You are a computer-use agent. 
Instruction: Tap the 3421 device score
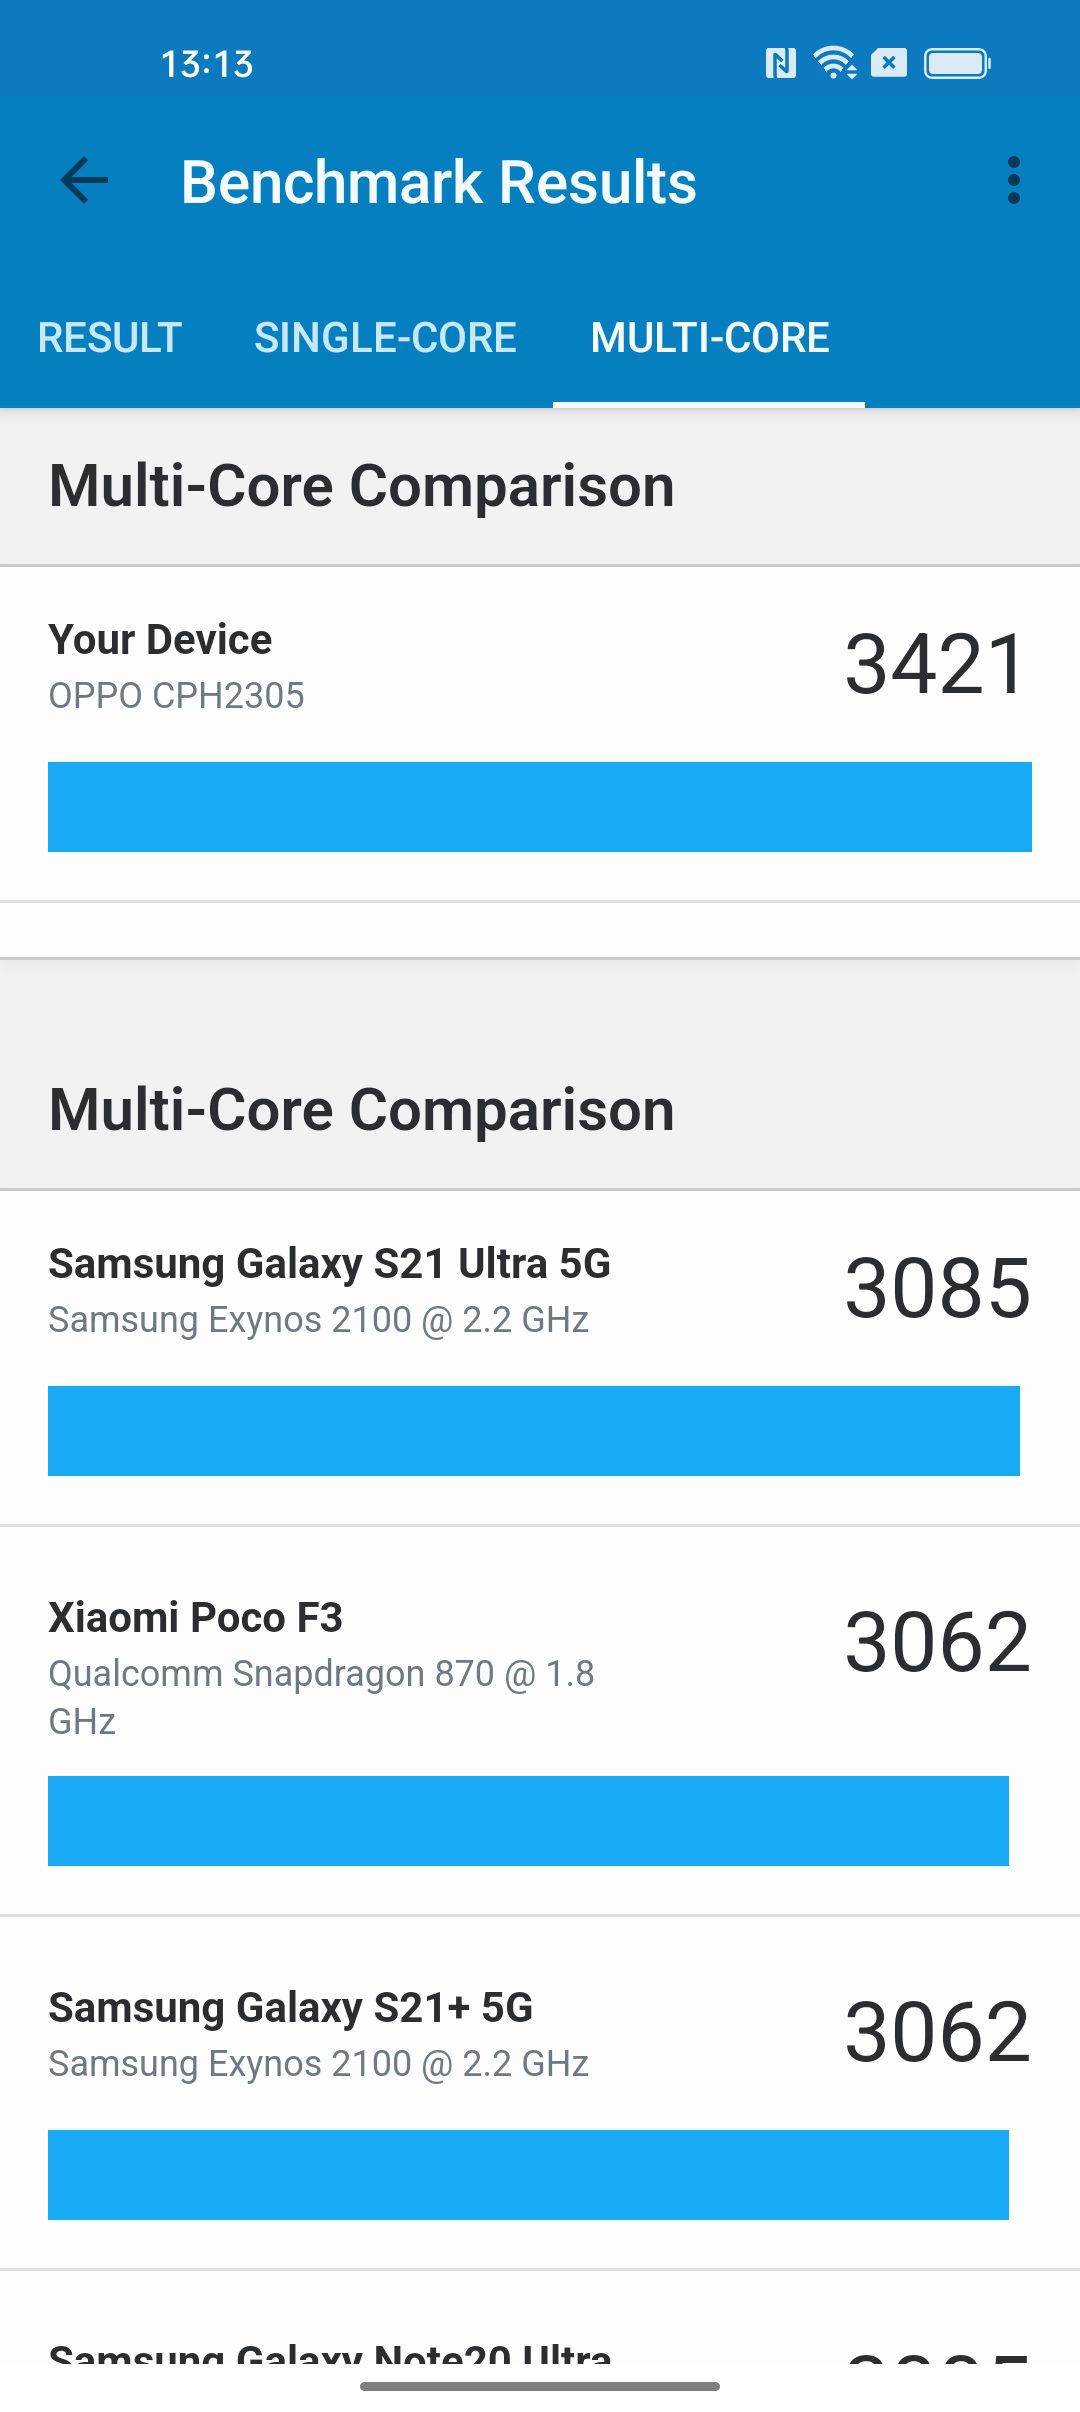[x=935, y=665]
